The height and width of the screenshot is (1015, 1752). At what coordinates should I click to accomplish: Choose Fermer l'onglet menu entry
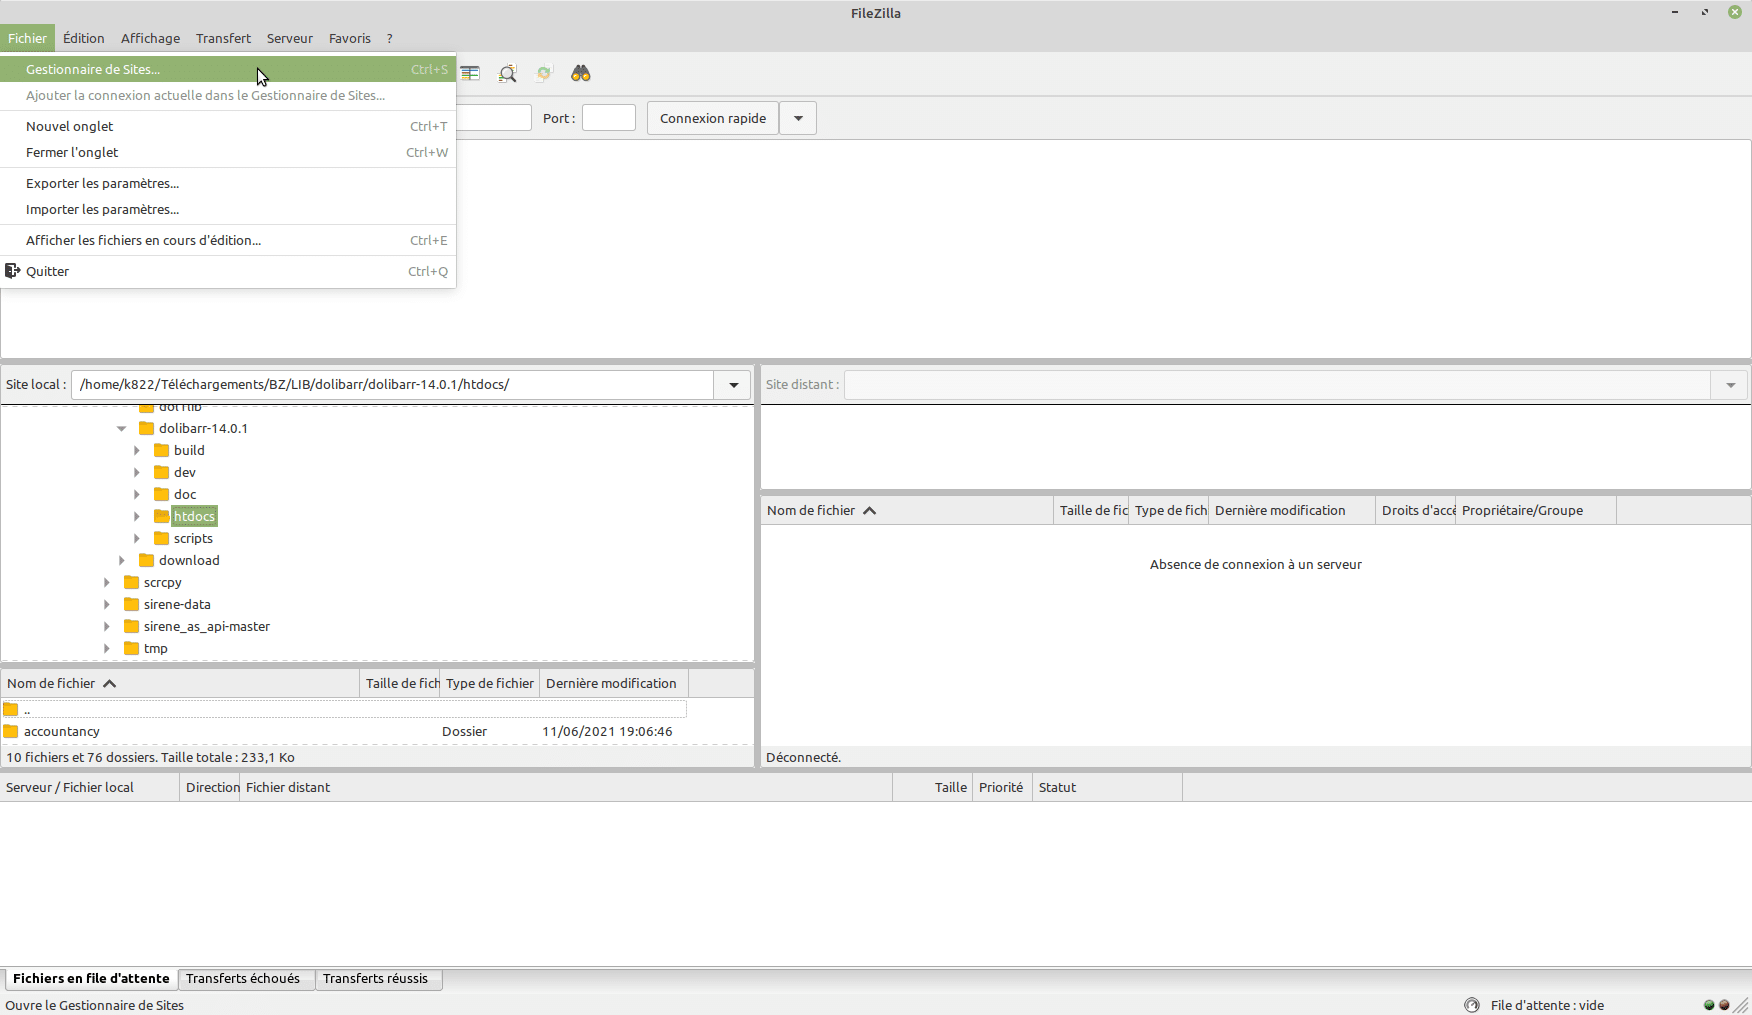tap(228, 152)
